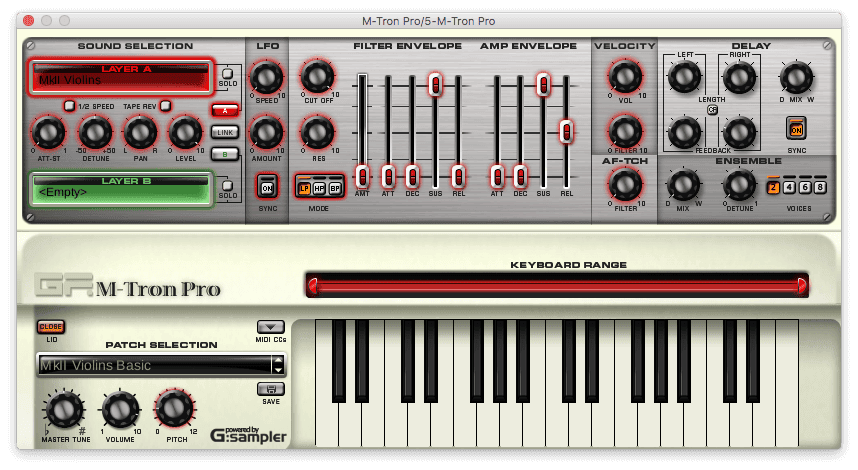Click the filter Cut Off knob
The image size is (858, 470).
tap(316, 76)
